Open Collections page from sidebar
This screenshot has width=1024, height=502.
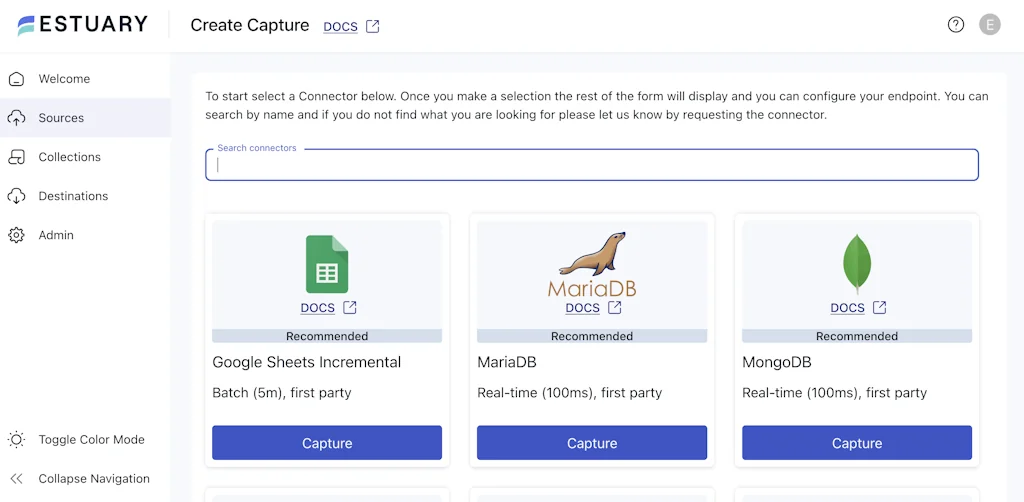[x=69, y=157]
